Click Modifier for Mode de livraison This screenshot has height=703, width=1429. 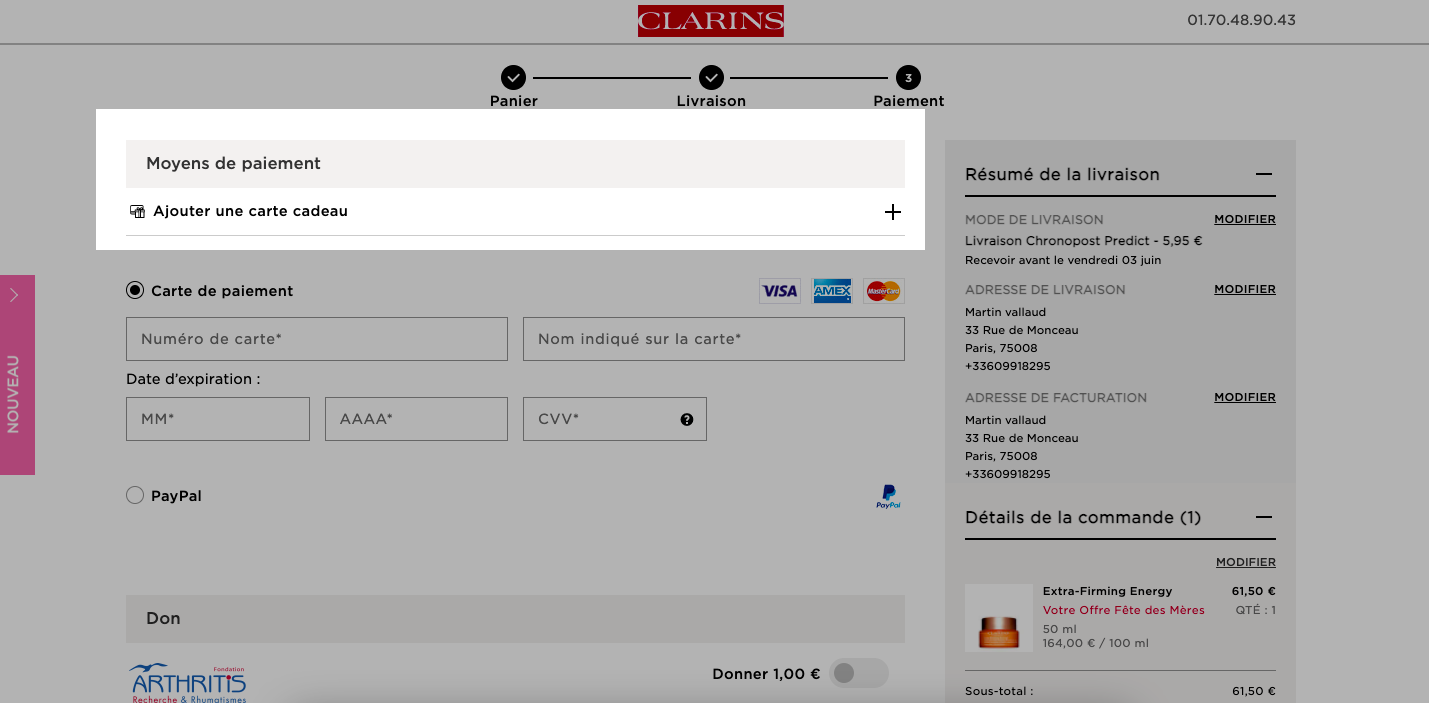(1245, 219)
